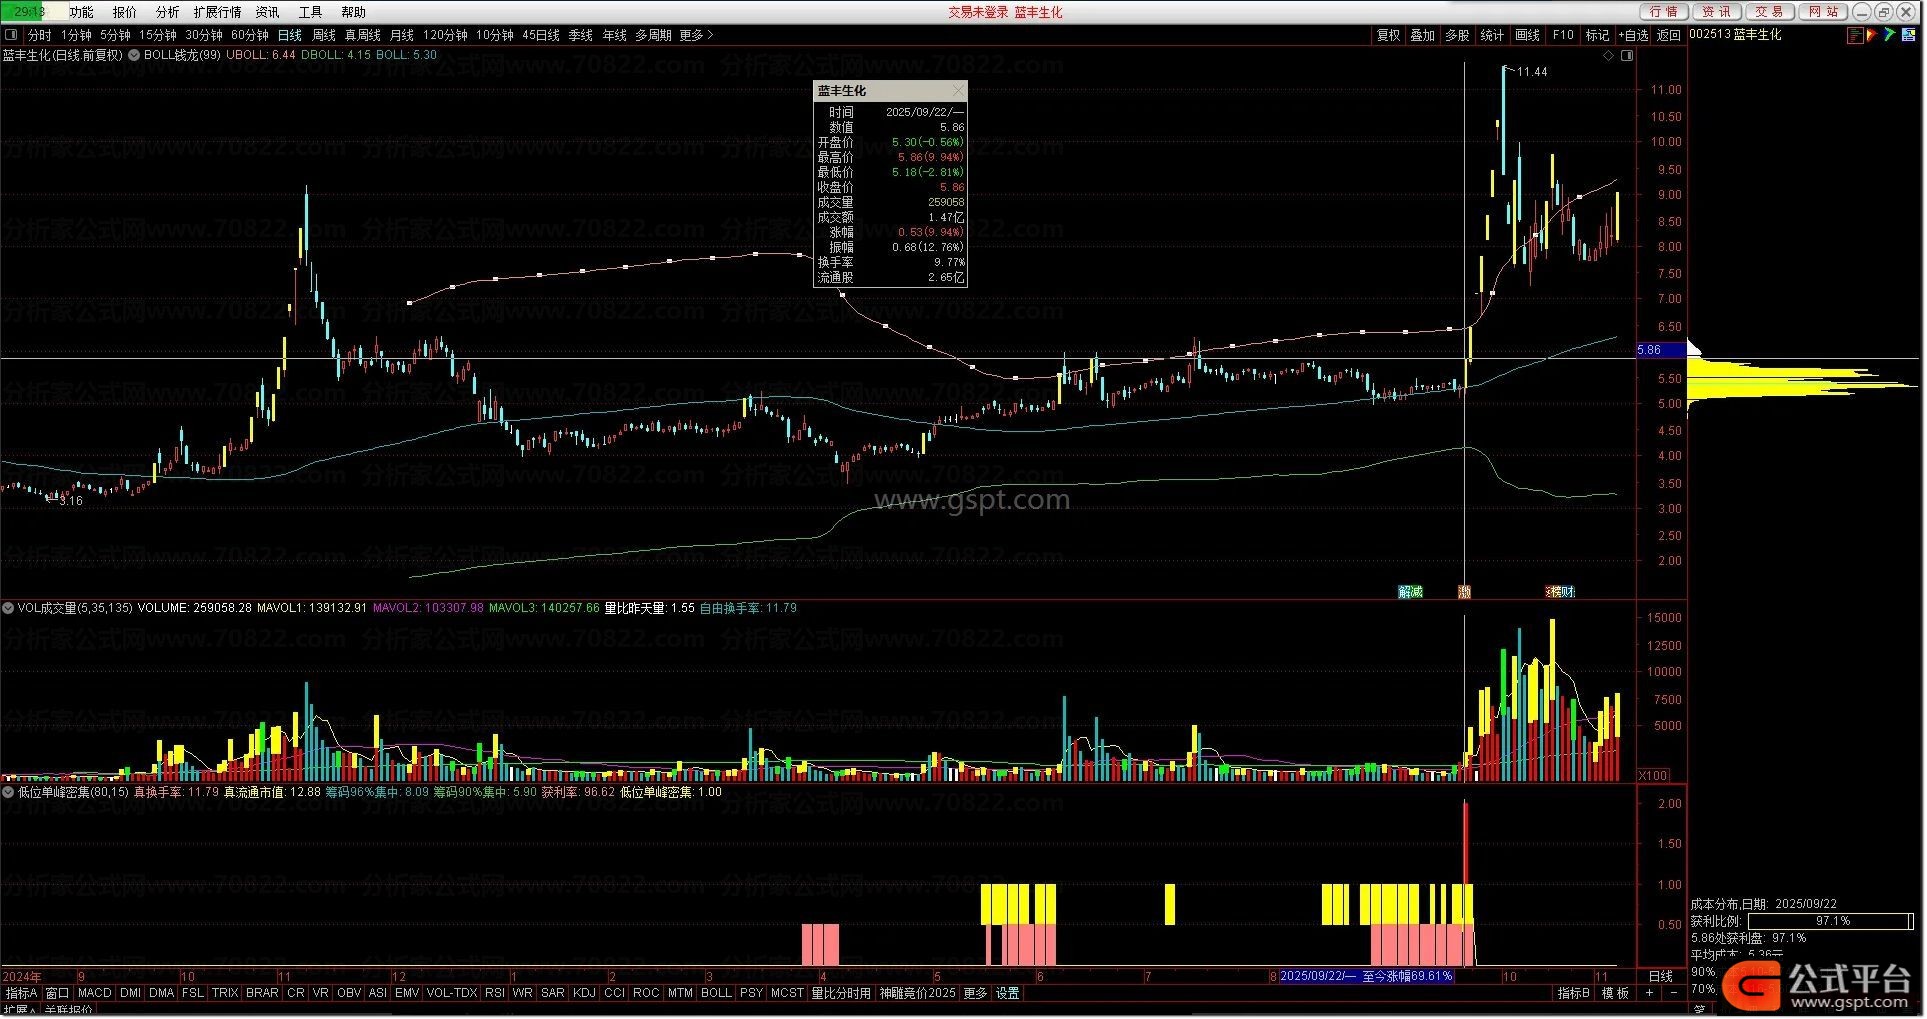Open the 更多 indicators list in bottom bar
Viewport: 1927px width, 1019px height.
(974, 994)
